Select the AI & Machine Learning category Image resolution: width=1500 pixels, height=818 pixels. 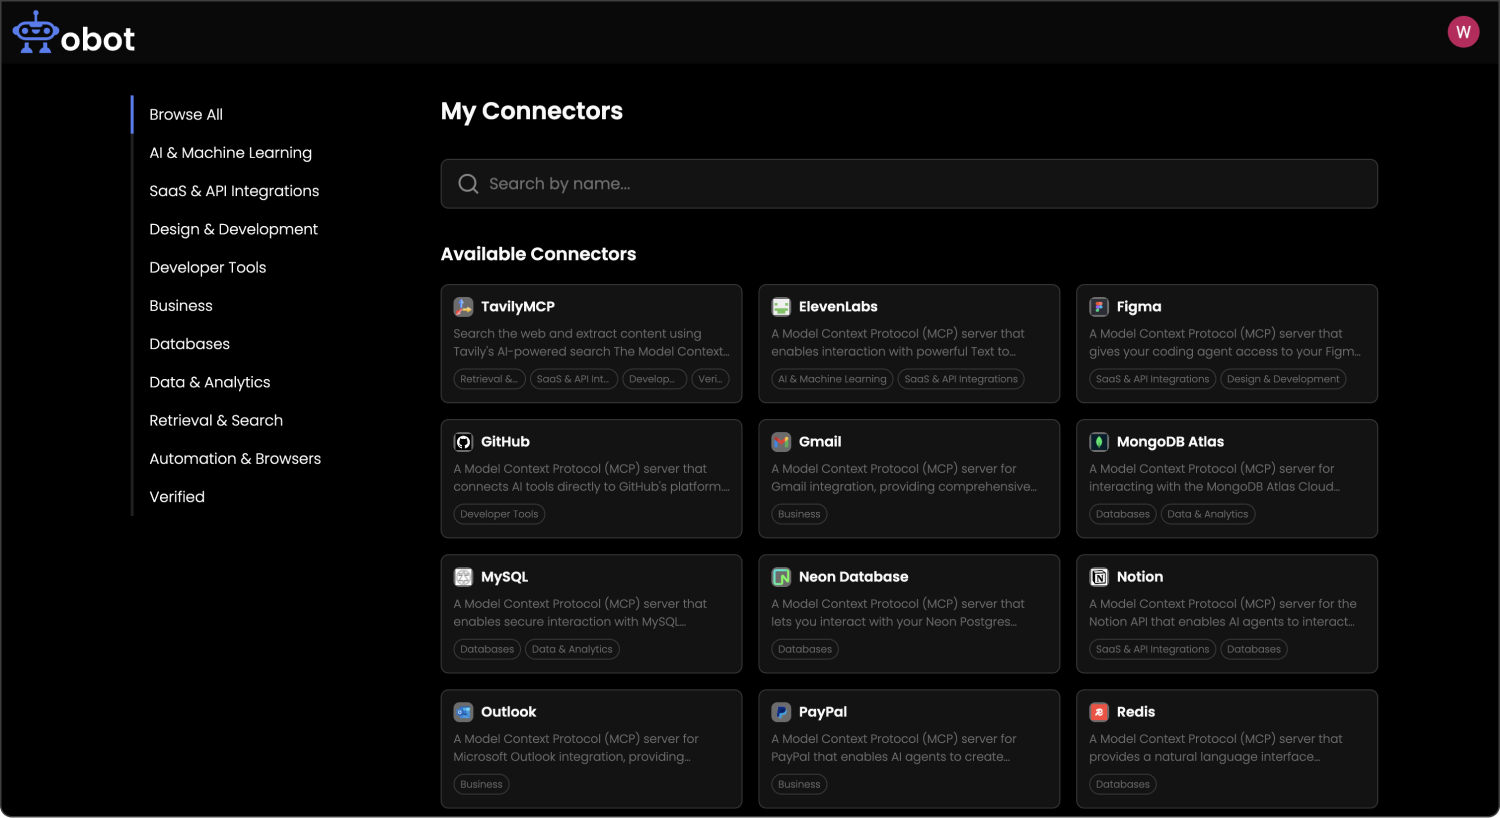(x=230, y=153)
